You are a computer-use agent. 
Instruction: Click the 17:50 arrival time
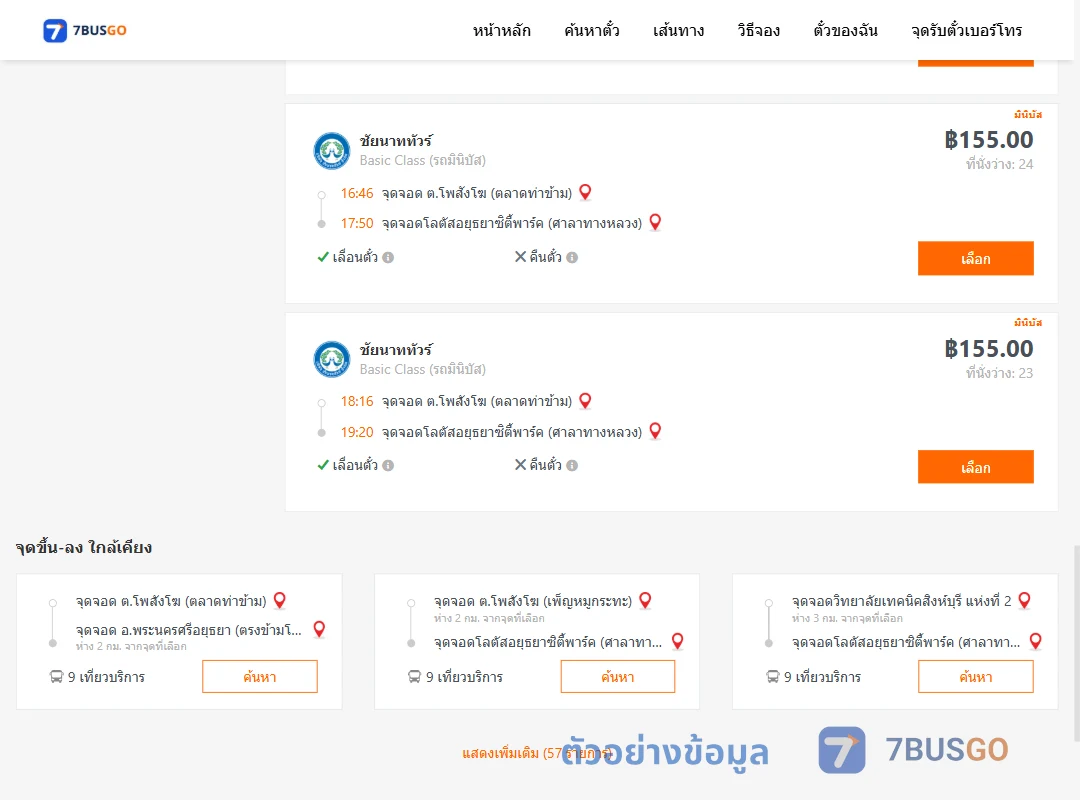[x=357, y=223]
